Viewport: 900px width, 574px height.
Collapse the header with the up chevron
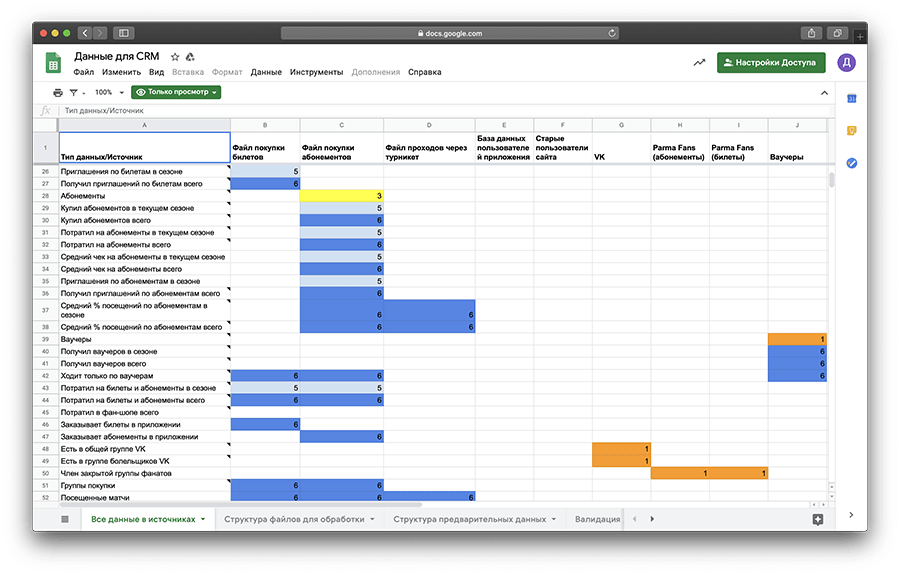[824, 92]
